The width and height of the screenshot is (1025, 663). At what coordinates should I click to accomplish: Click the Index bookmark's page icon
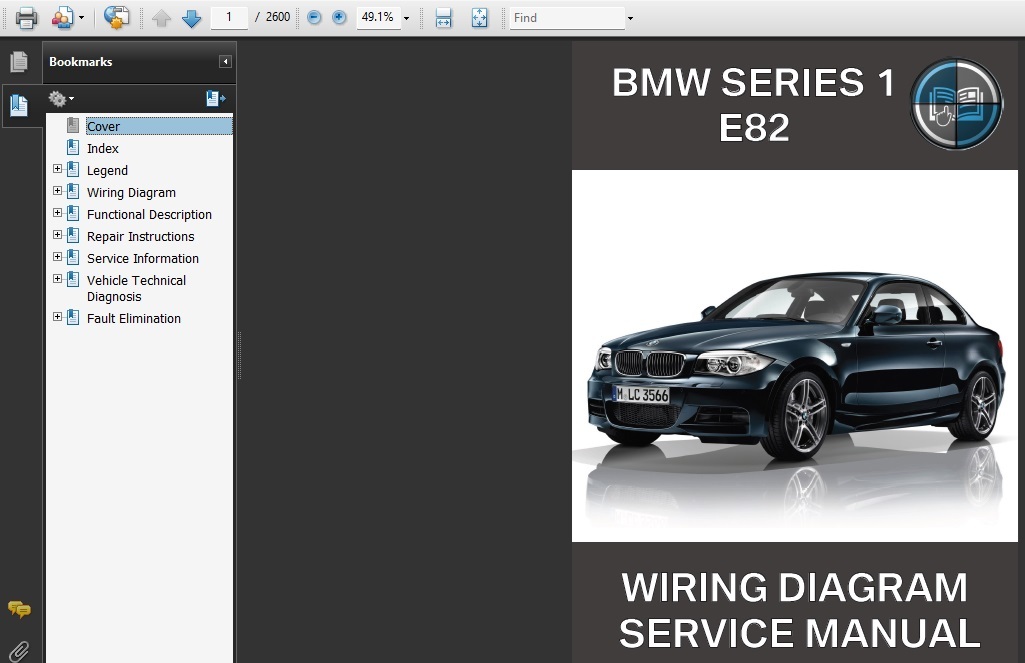point(73,147)
